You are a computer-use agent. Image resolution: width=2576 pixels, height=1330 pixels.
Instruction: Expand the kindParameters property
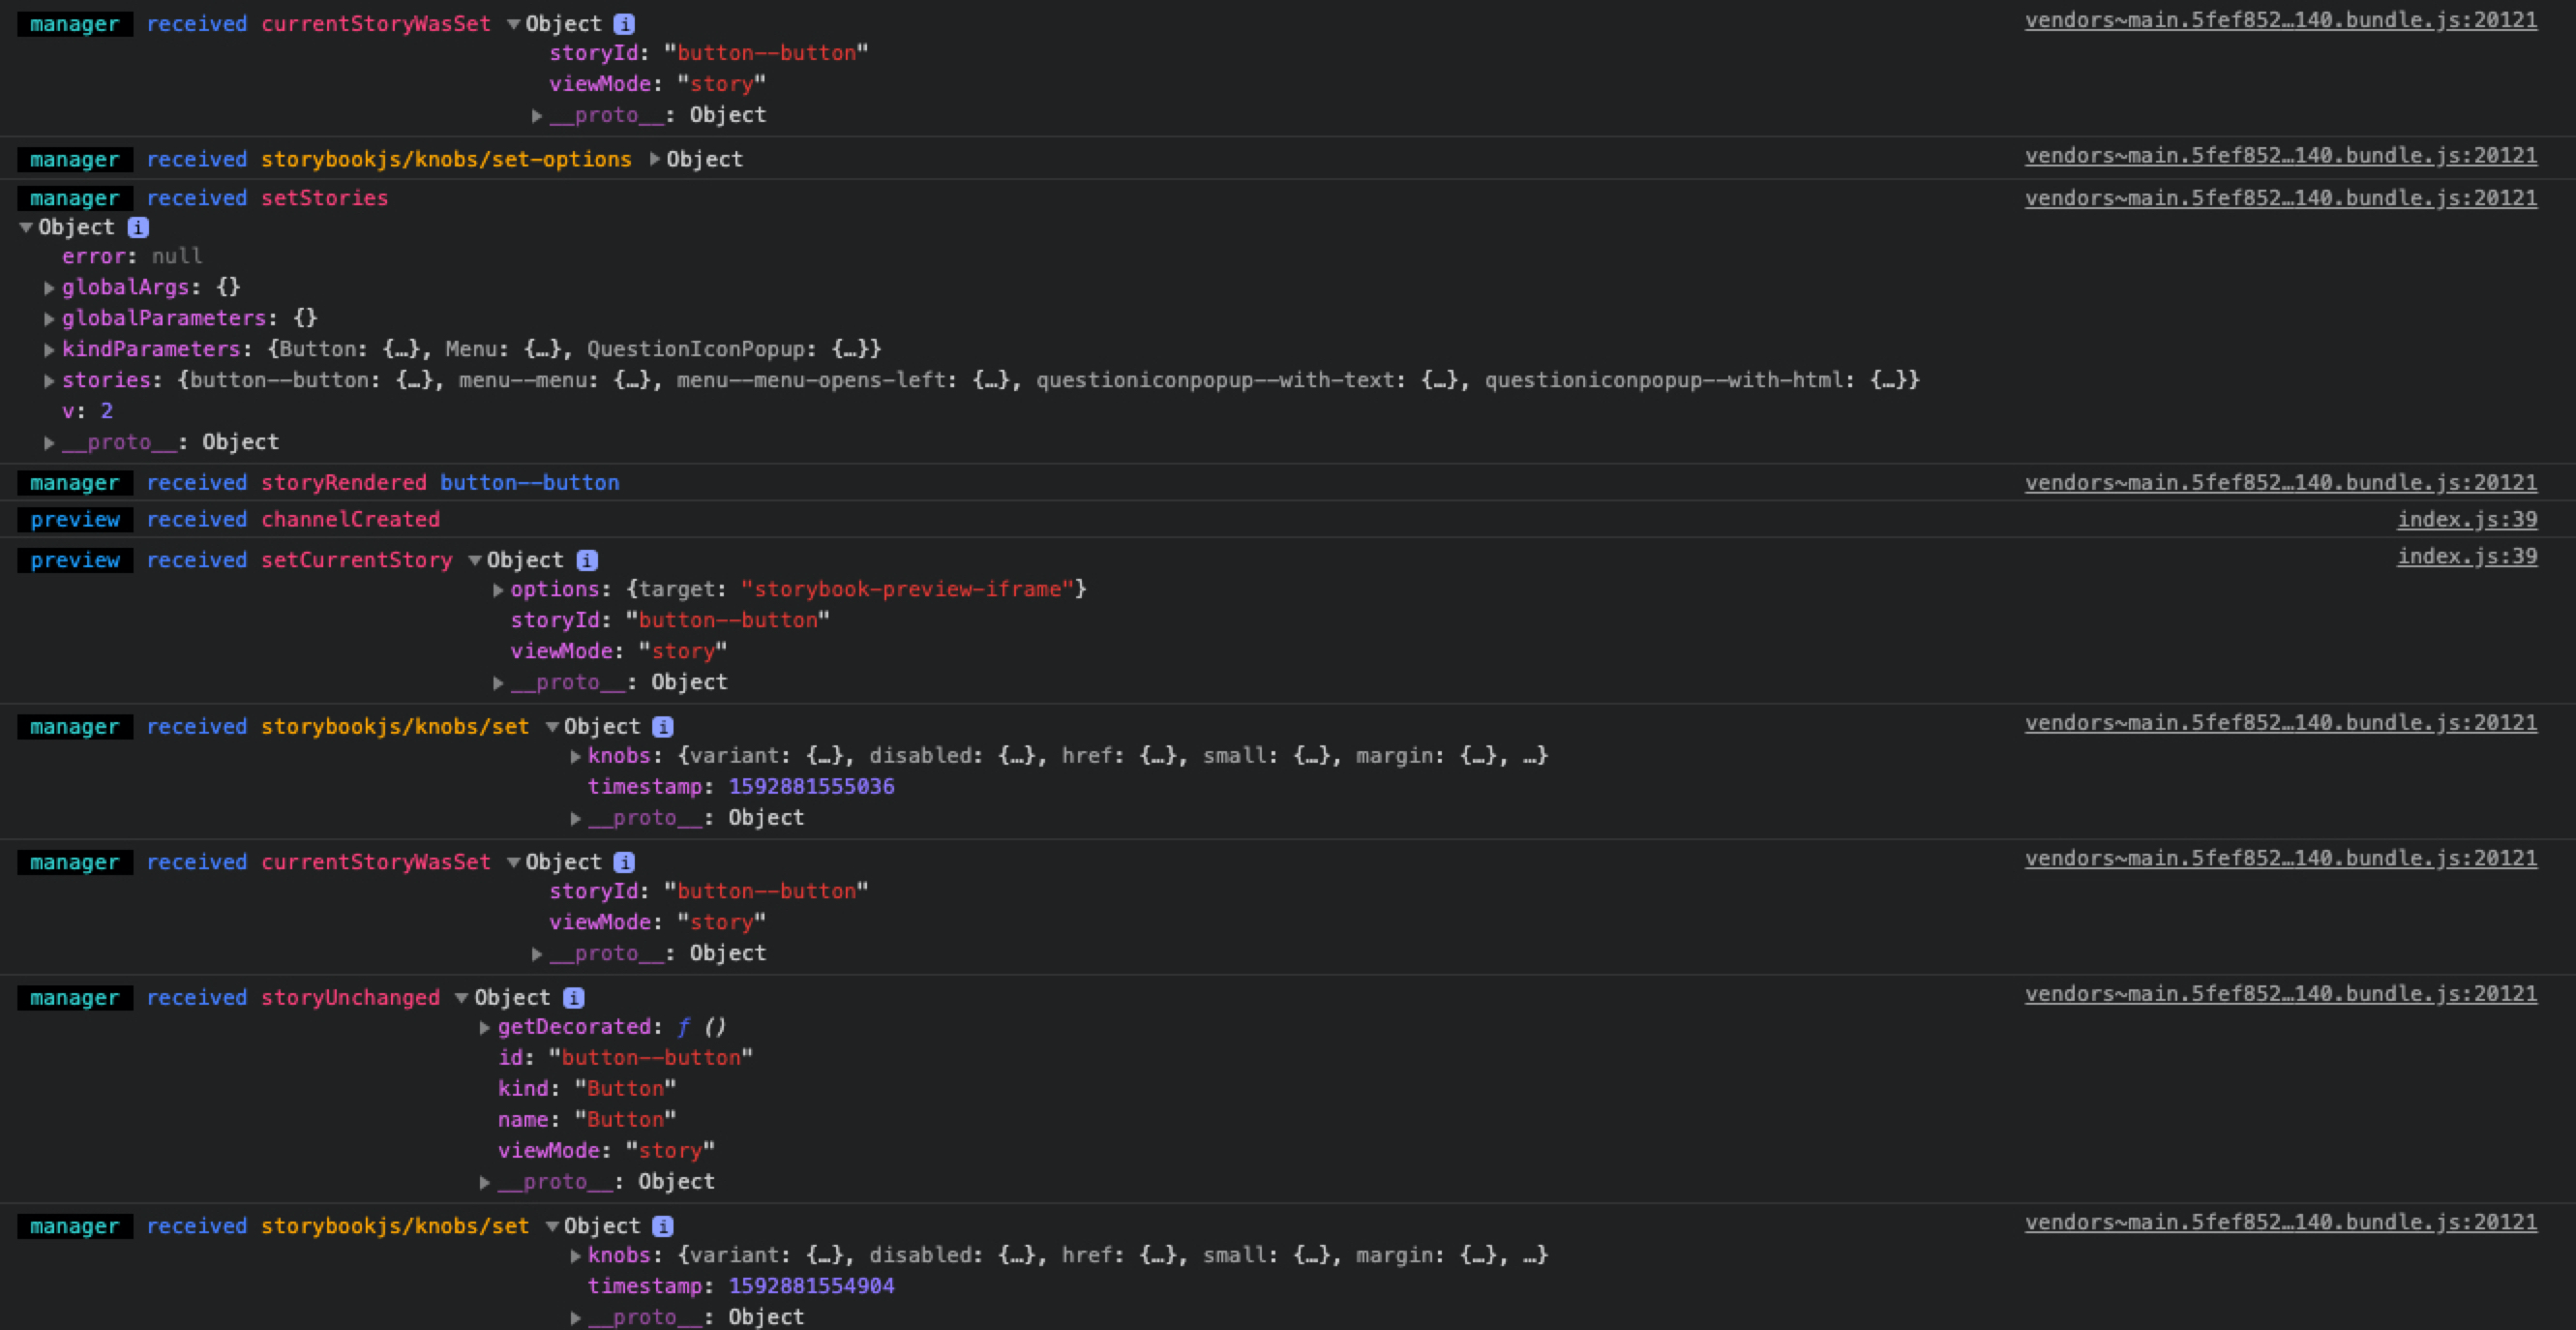point(49,349)
